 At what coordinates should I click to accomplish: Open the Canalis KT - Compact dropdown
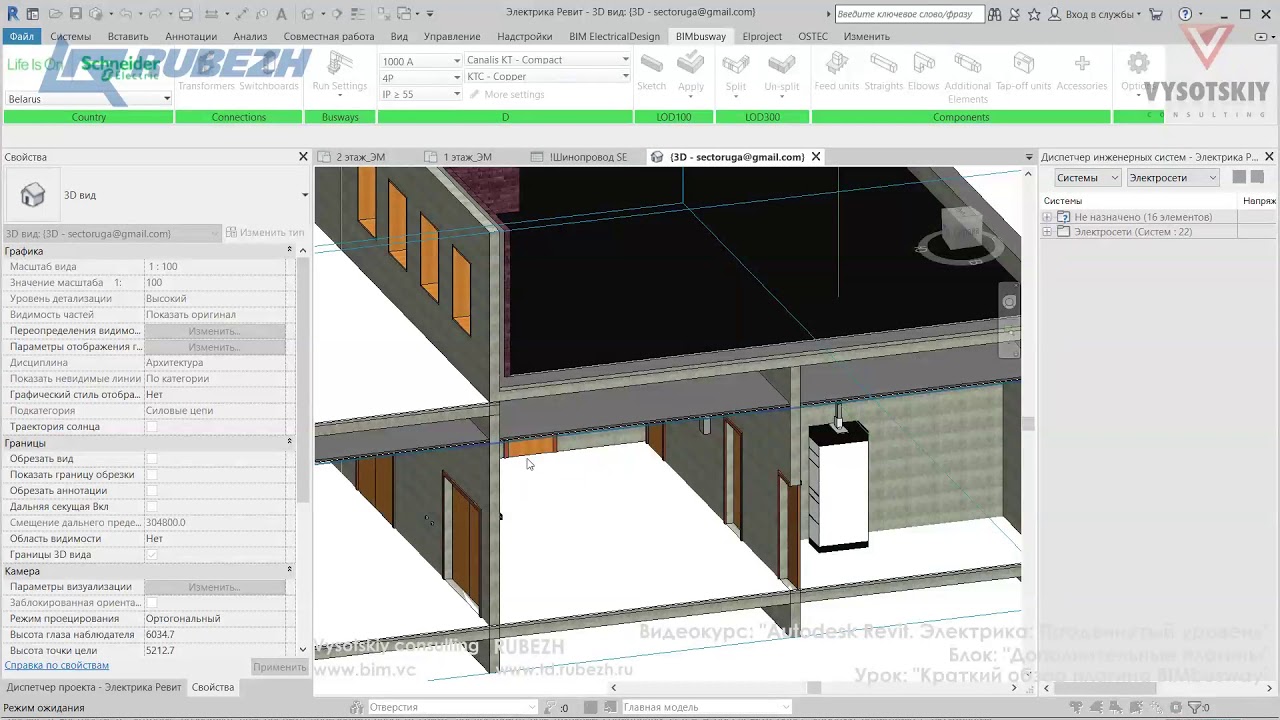click(547, 60)
